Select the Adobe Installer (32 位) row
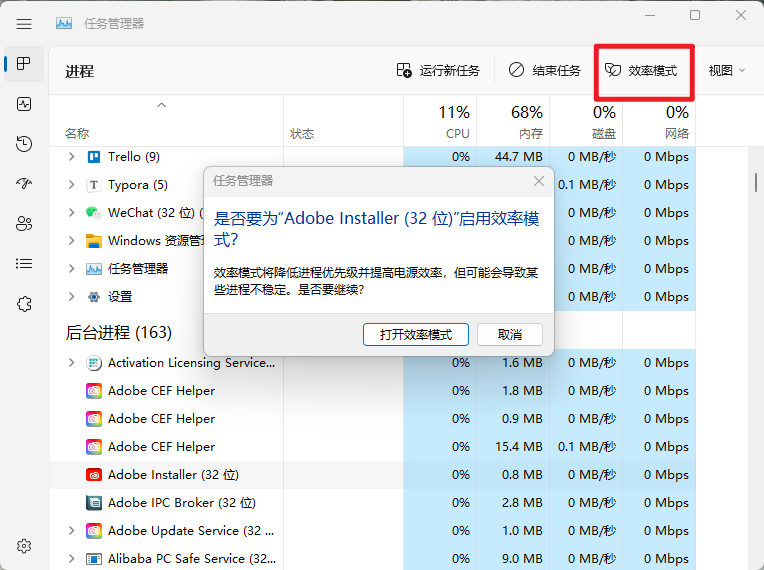 [x=372, y=475]
